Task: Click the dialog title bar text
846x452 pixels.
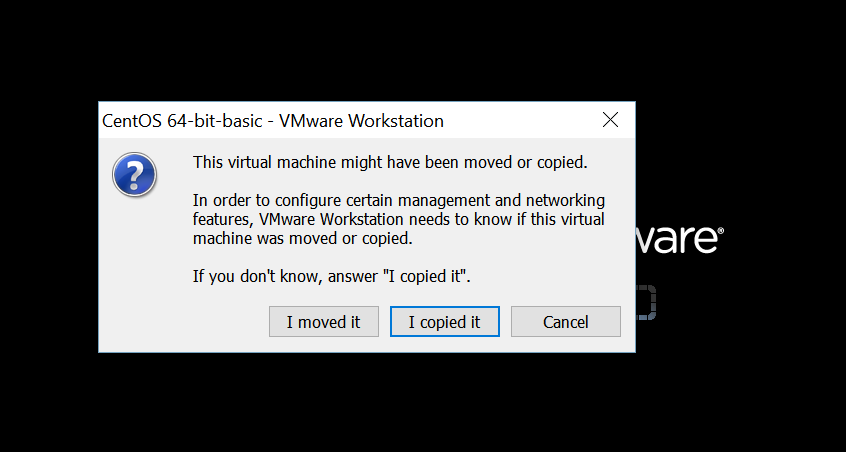Action: 273,121
